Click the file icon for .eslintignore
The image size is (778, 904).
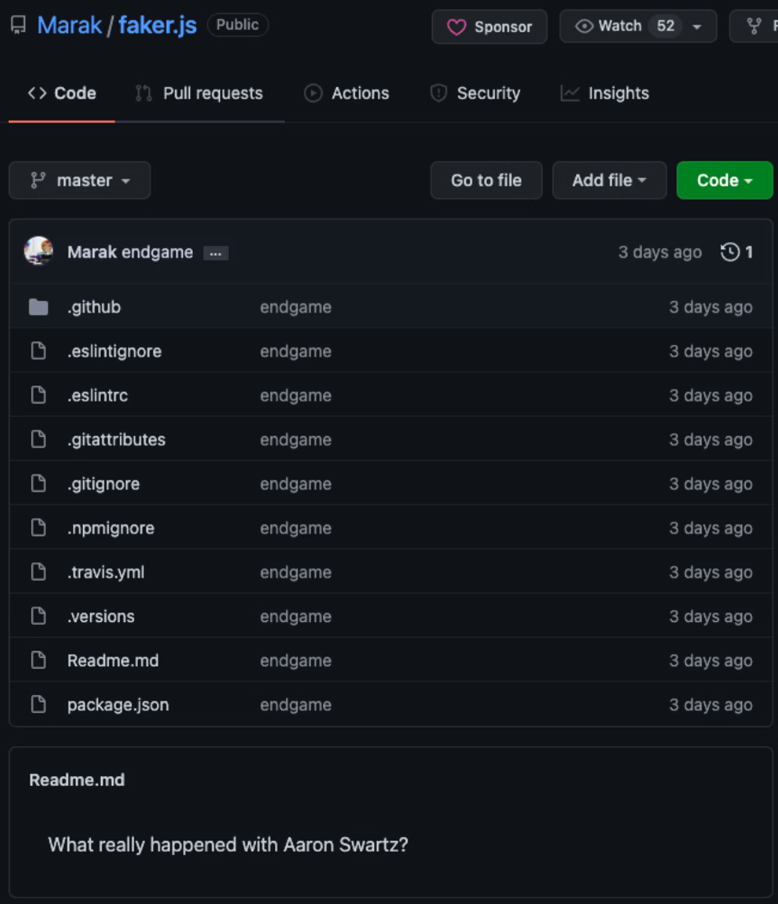39,351
